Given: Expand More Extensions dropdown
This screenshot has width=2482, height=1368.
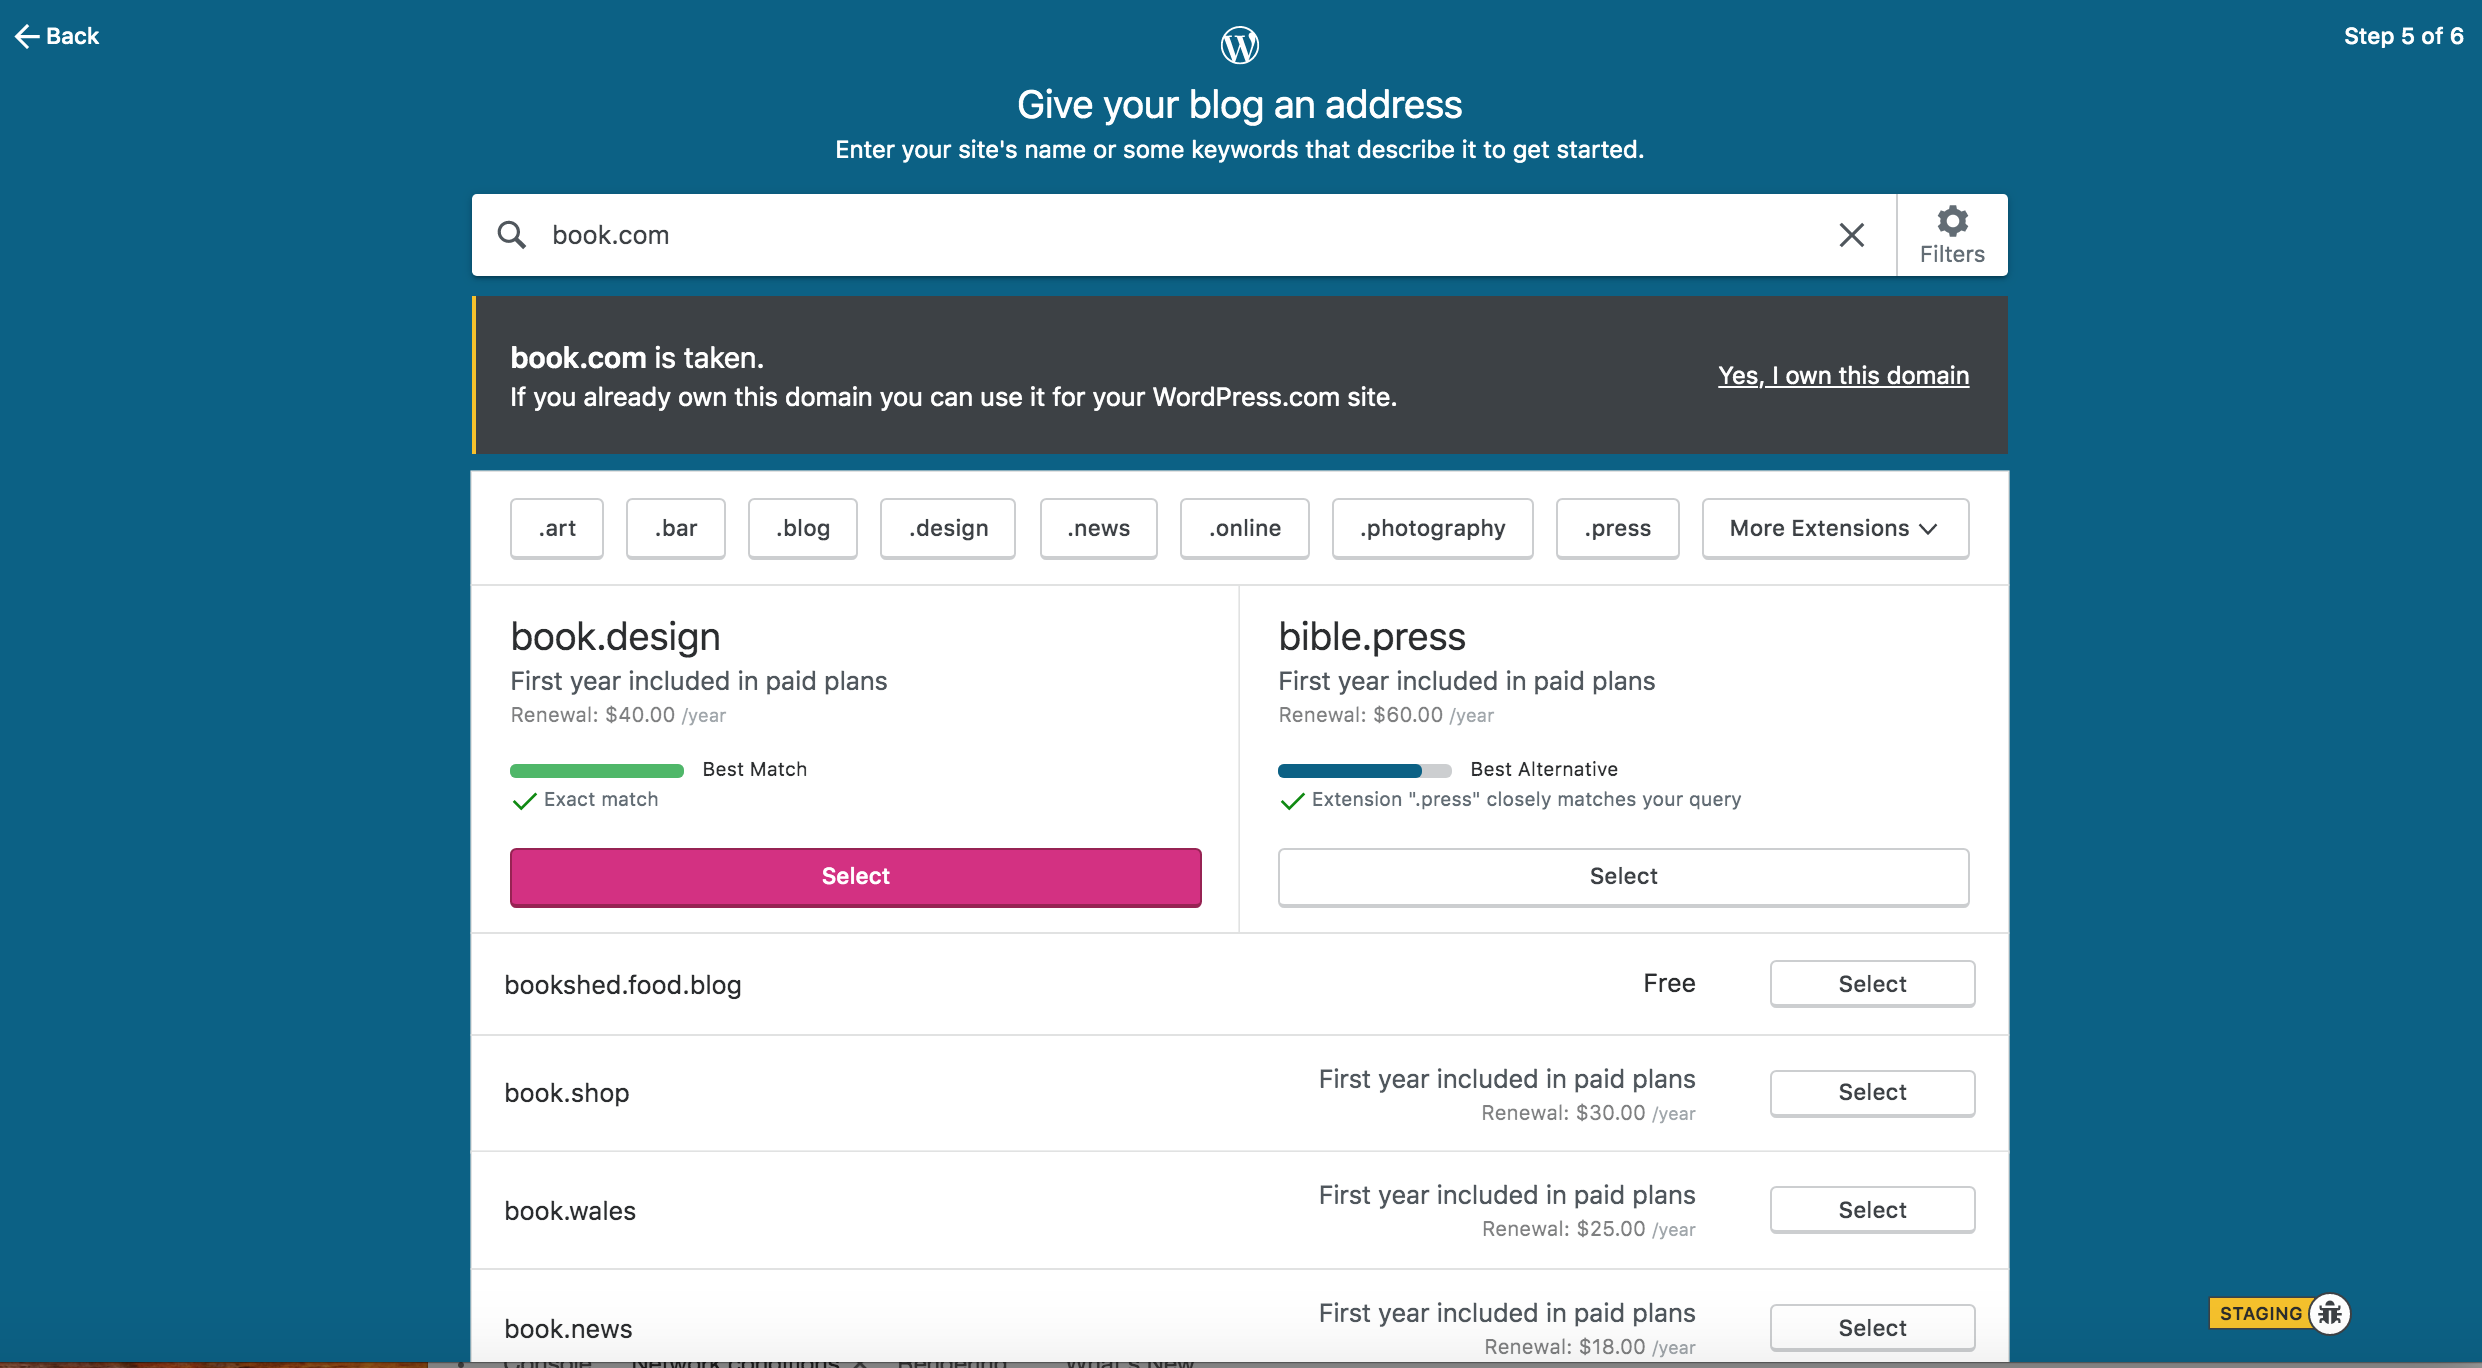Looking at the screenshot, I should (x=1834, y=528).
